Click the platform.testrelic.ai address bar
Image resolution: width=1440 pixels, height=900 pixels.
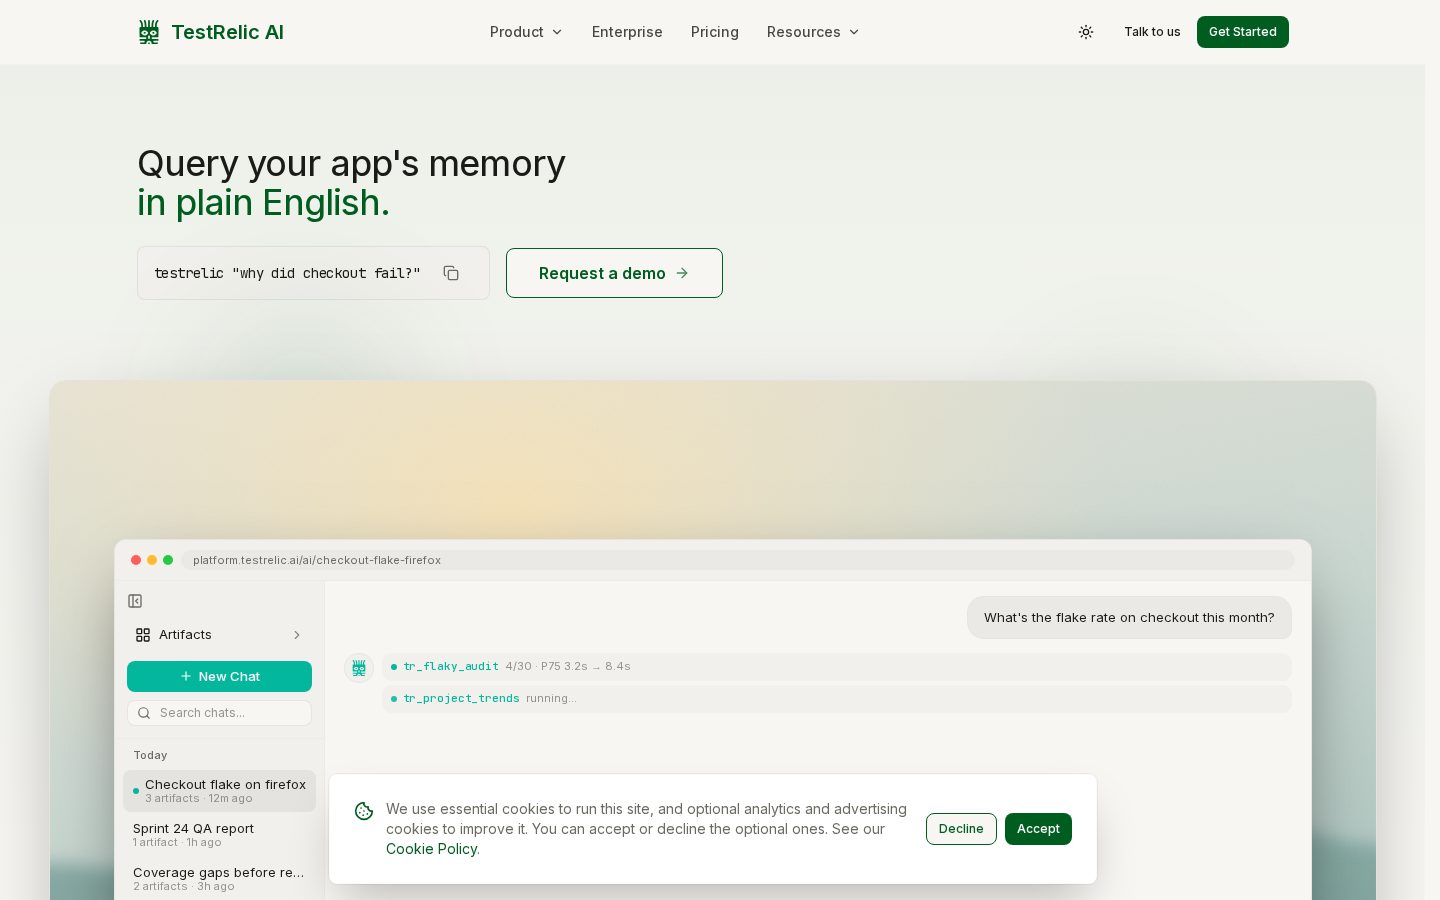point(738,560)
